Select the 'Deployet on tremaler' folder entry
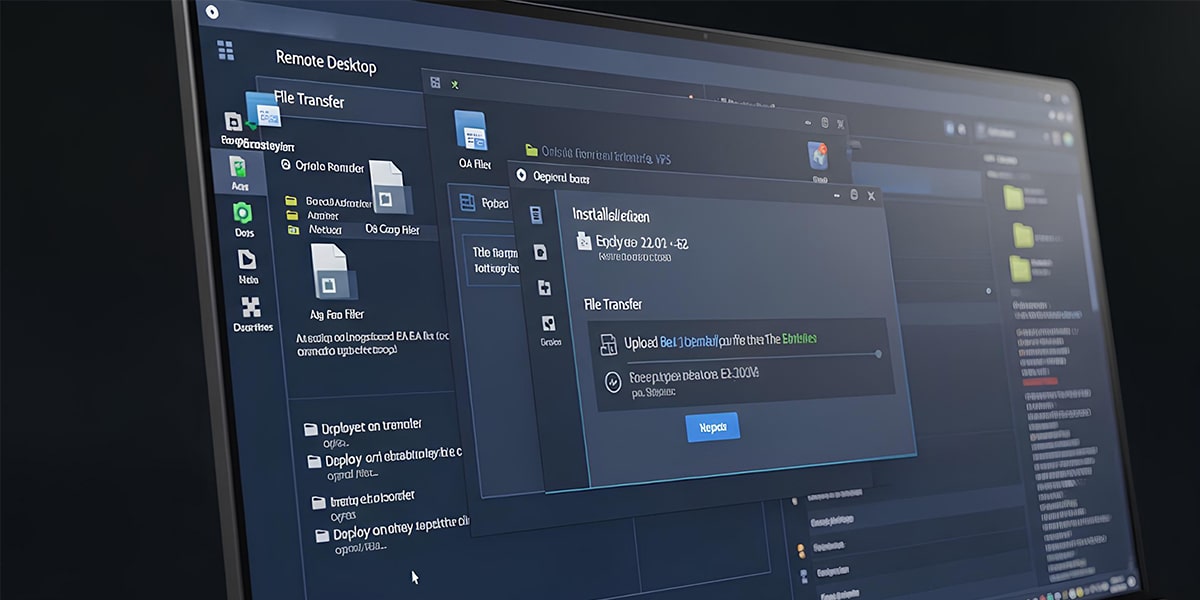 click(x=363, y=427)
